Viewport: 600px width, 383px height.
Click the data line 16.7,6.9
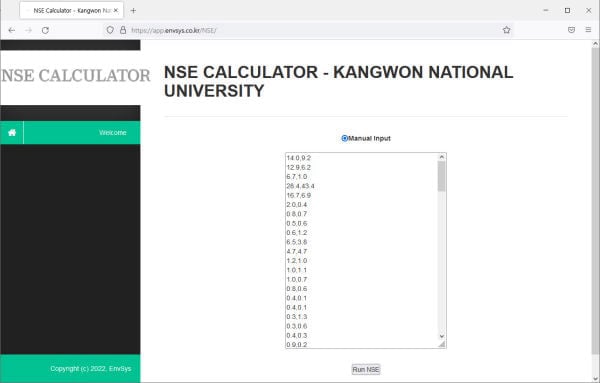(x=298, y=196)
